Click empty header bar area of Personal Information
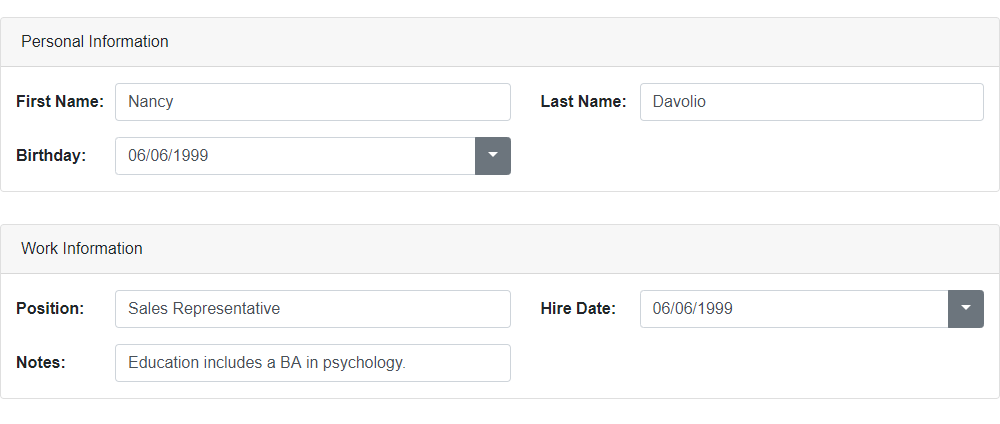This screenshot has height=424, width=1000. [600, 42]
